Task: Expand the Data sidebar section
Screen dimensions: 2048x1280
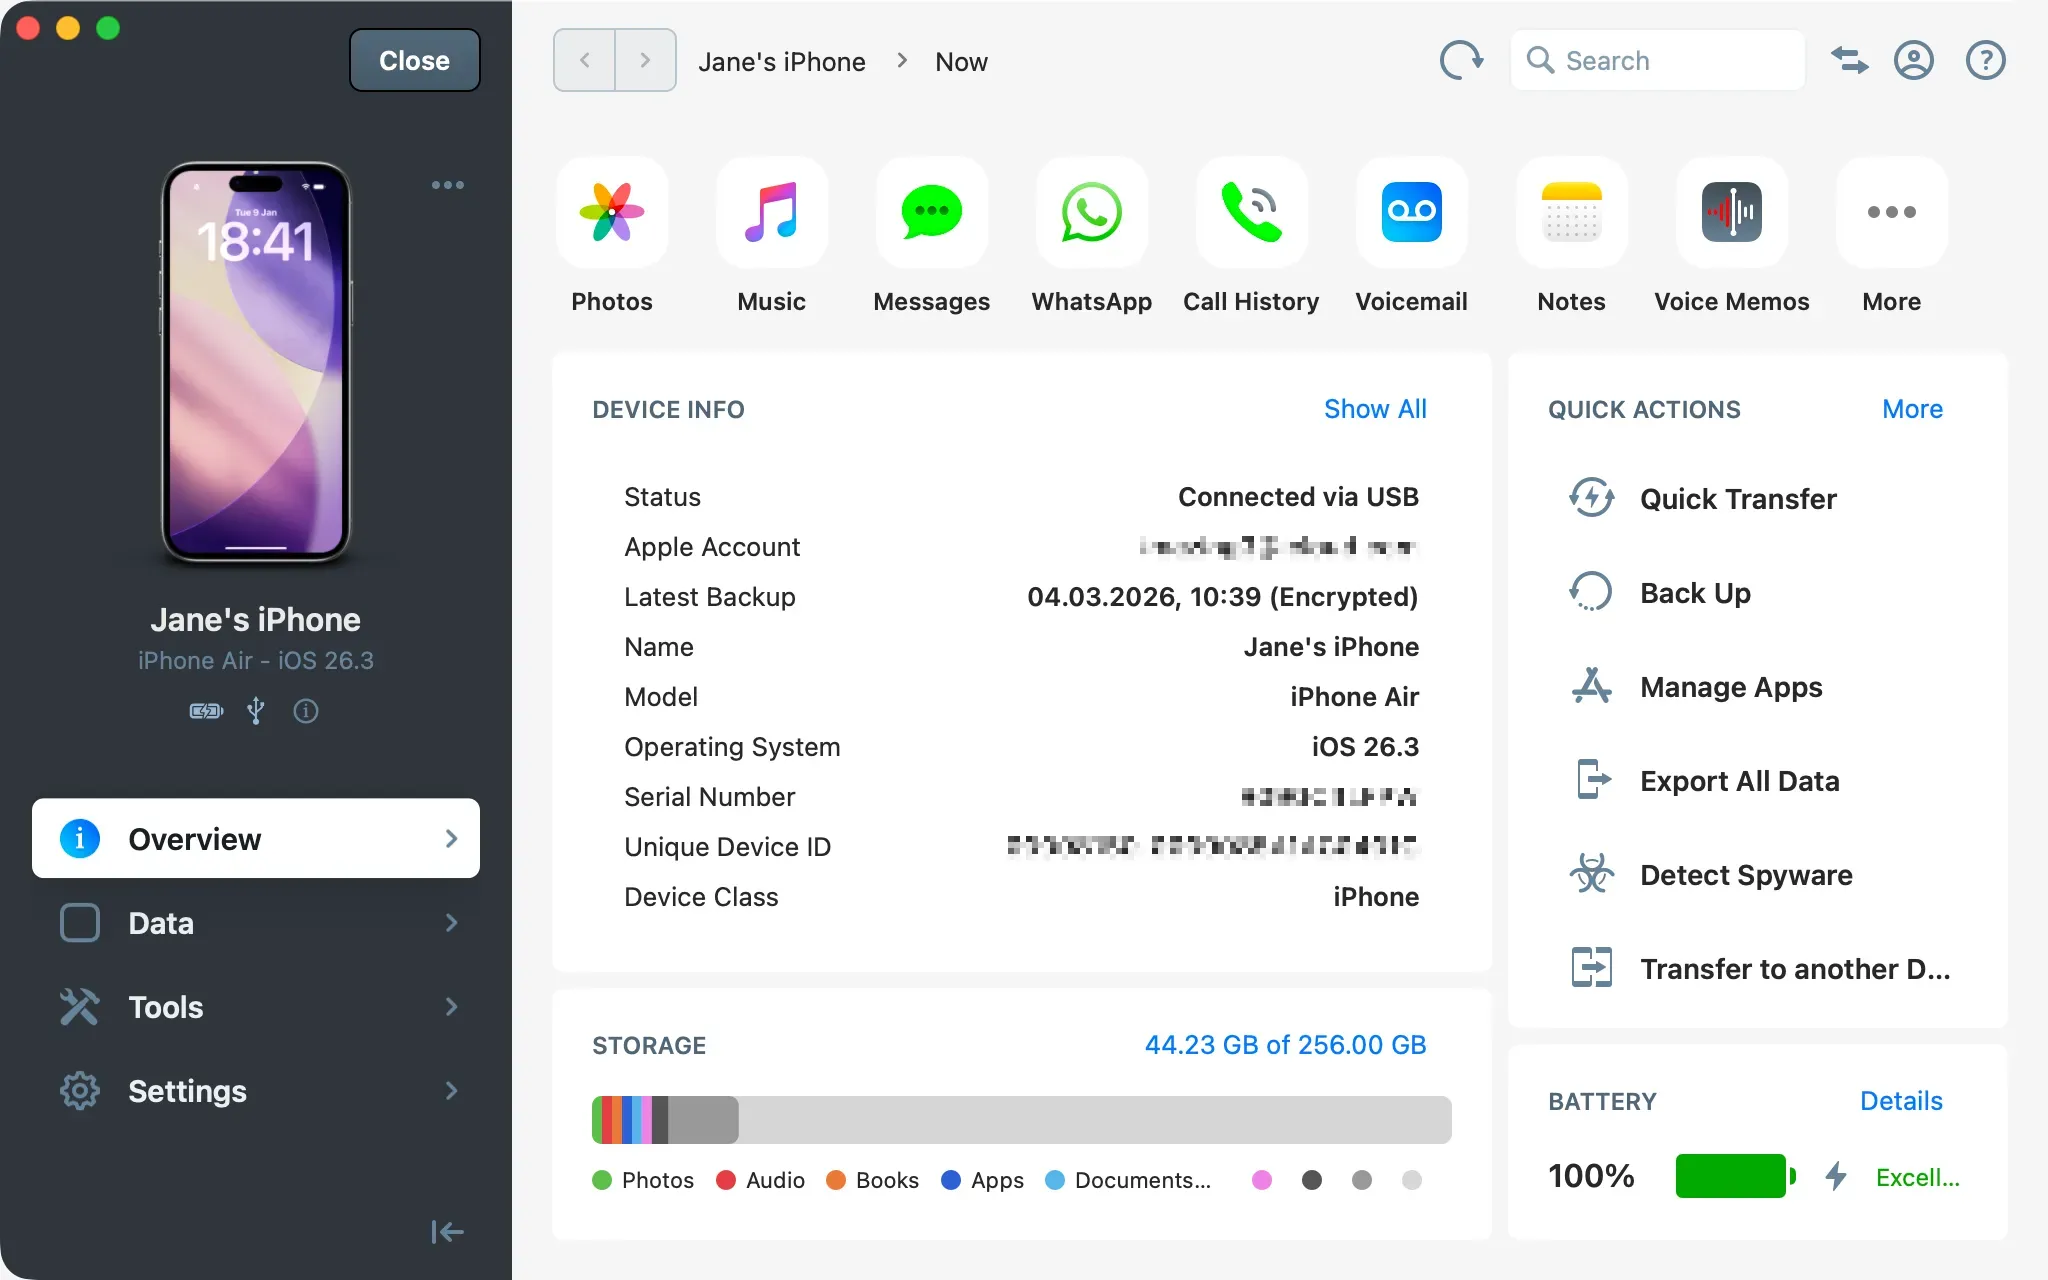Action: coord(255,922)
